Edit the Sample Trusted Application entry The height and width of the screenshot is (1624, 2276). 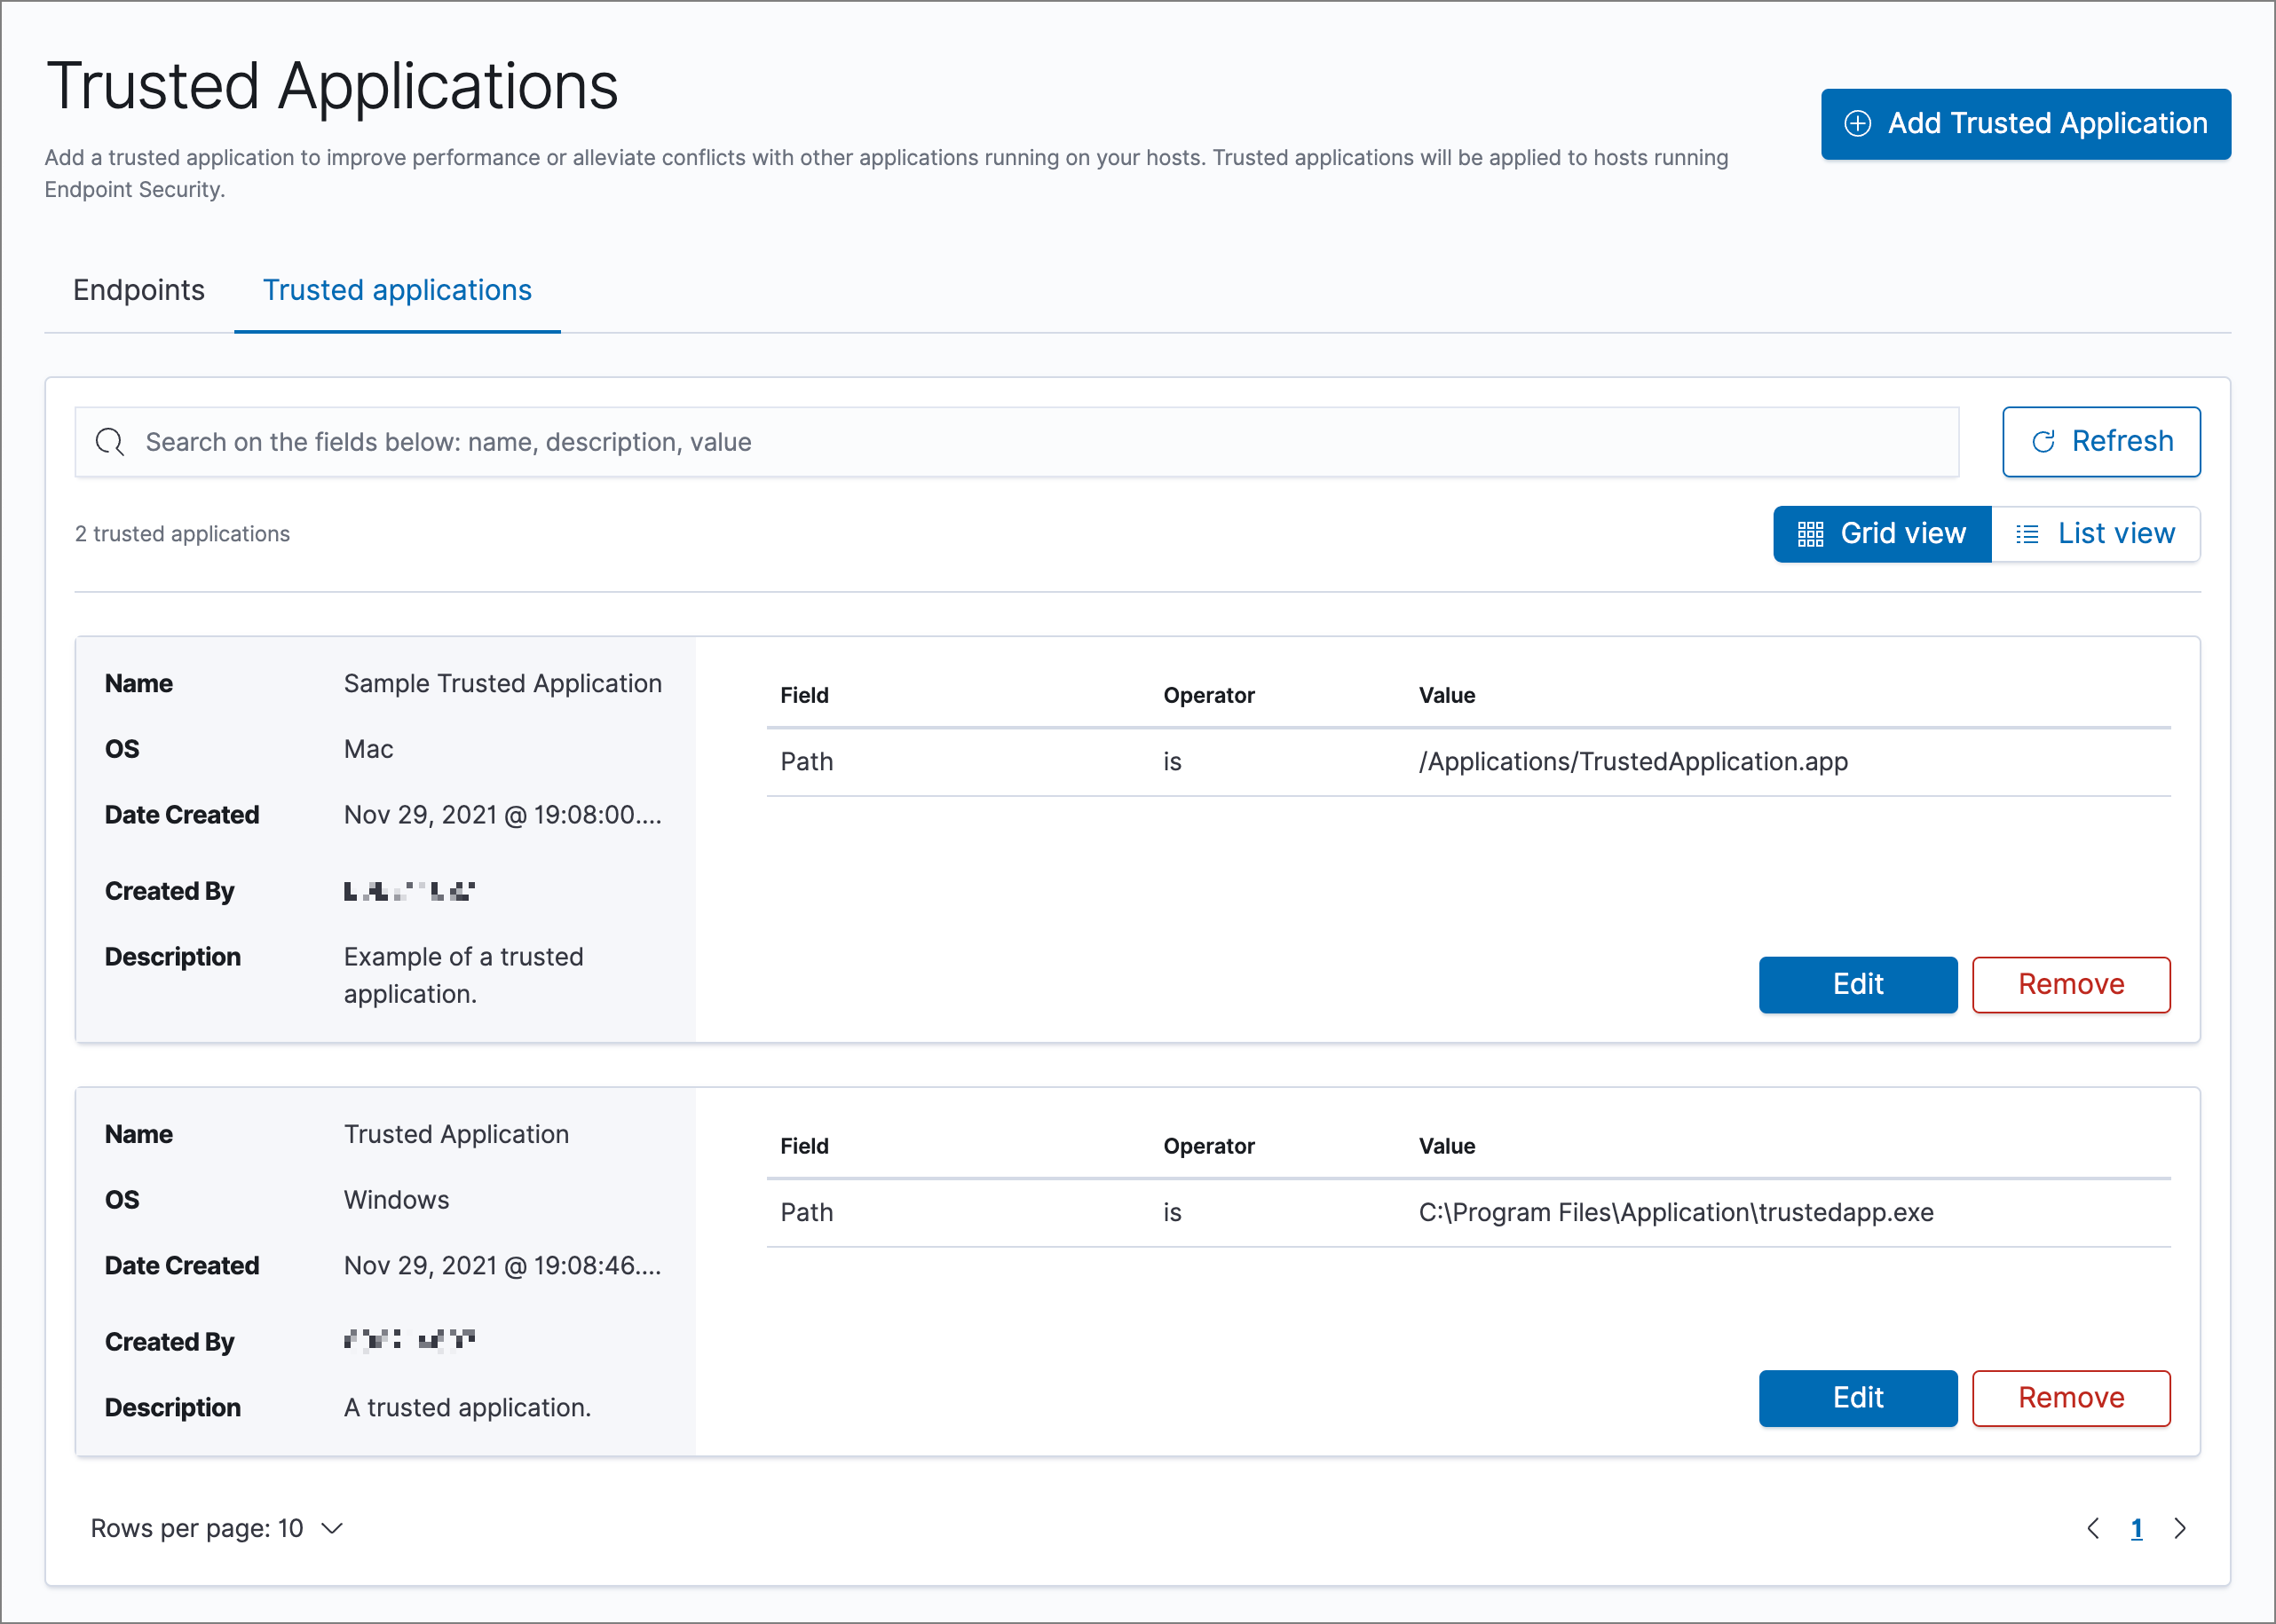tap(1857, 984)
